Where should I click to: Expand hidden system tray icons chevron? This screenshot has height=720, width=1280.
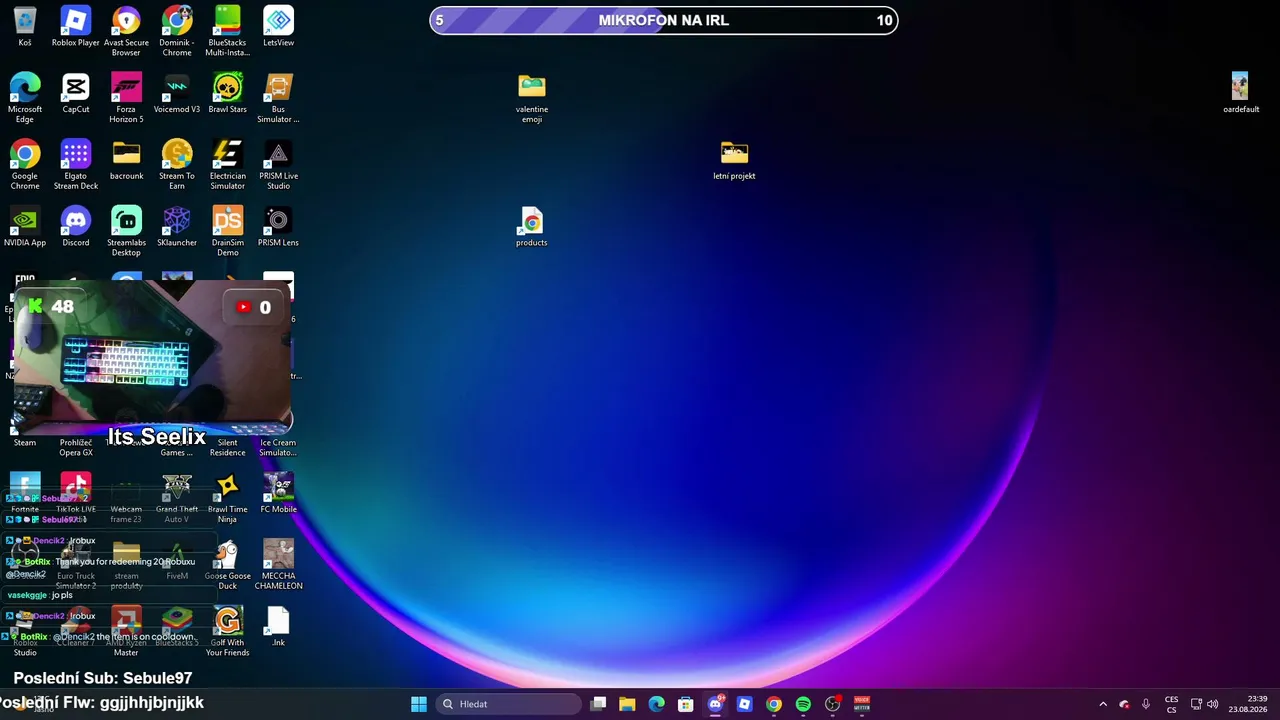point(1103,704)
